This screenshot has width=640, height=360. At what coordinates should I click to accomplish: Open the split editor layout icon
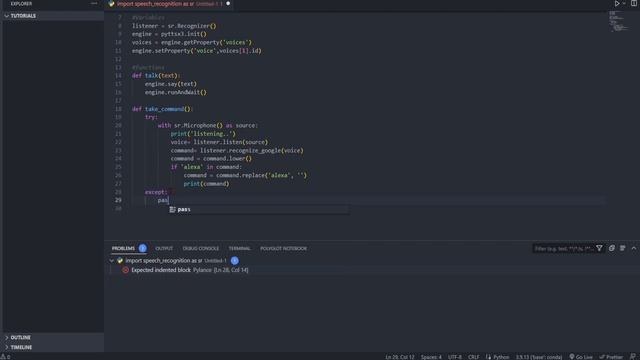pyautogui.click(x=634, y=3)
